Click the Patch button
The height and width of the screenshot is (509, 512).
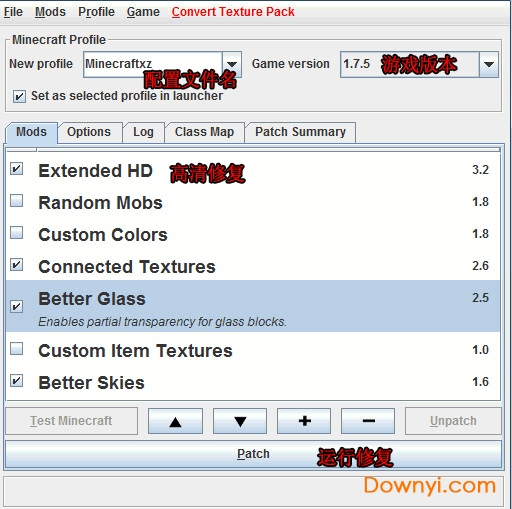[x=253, y=454]
